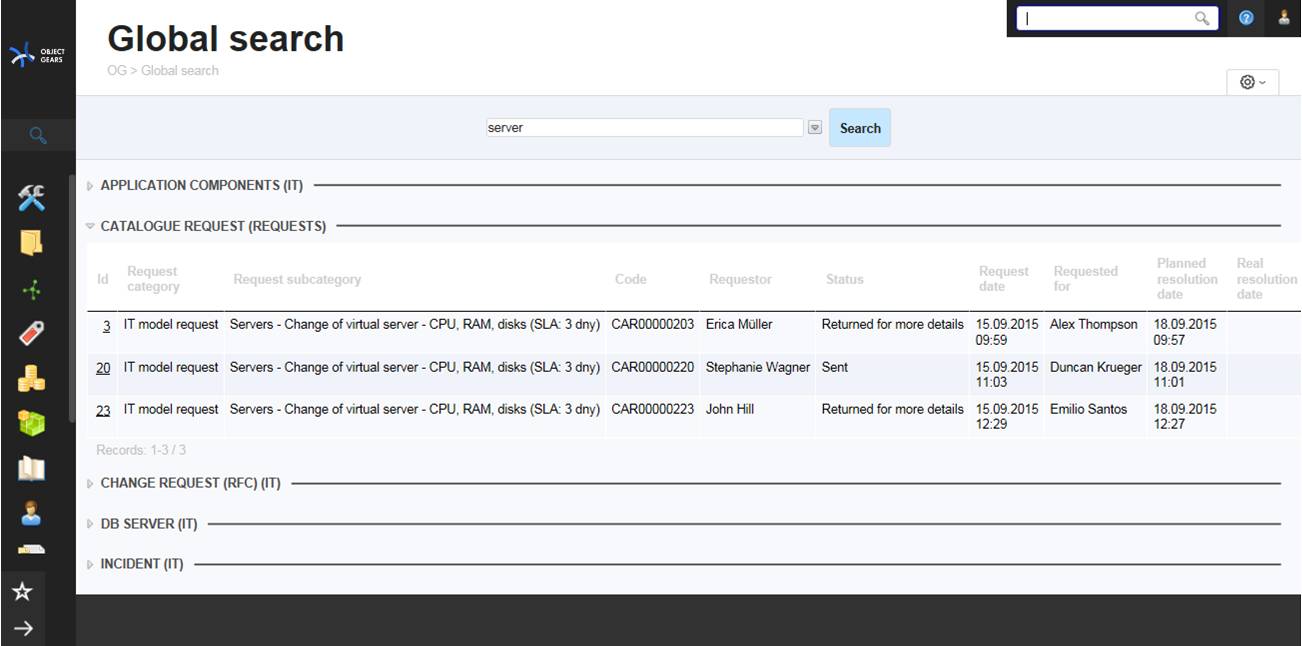Click the code CAR00000223
Screen dimensions: 1302x646
click(653, 410)
